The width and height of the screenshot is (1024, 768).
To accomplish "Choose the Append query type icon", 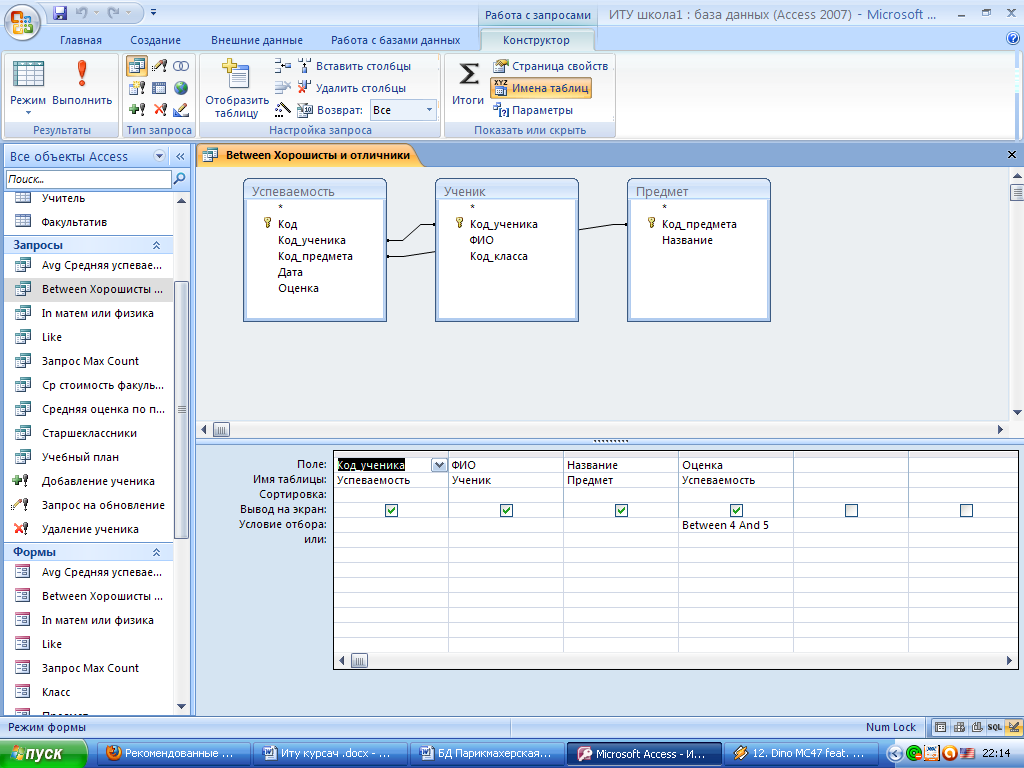I will tap(137, 109).
